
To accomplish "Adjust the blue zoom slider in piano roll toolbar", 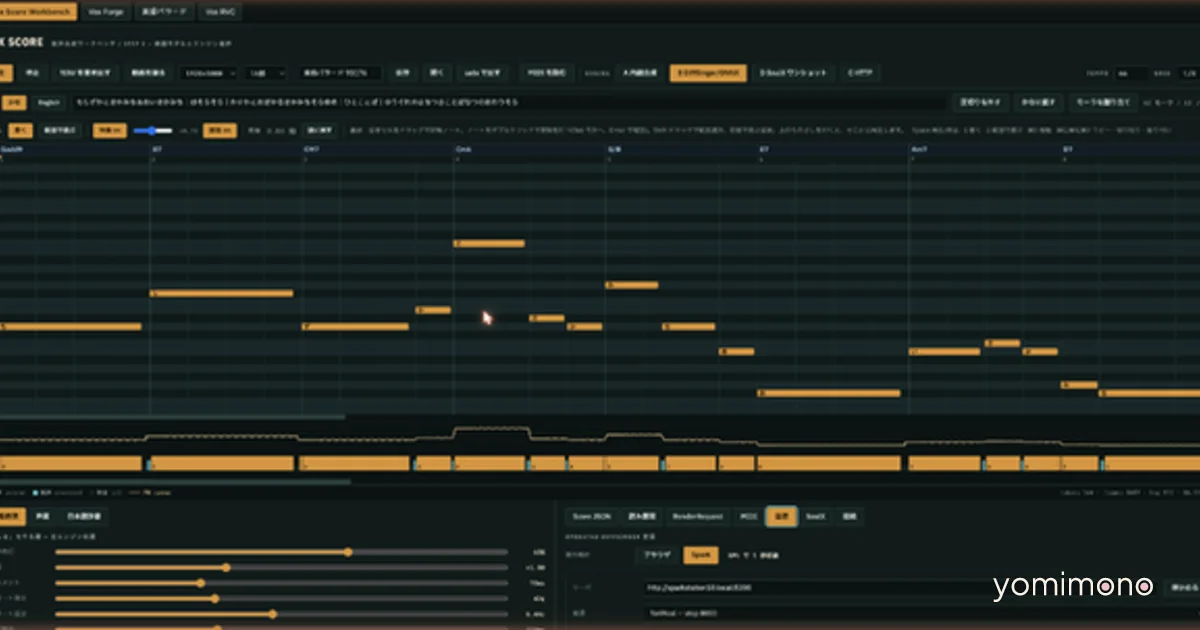I will click(153, 130).
